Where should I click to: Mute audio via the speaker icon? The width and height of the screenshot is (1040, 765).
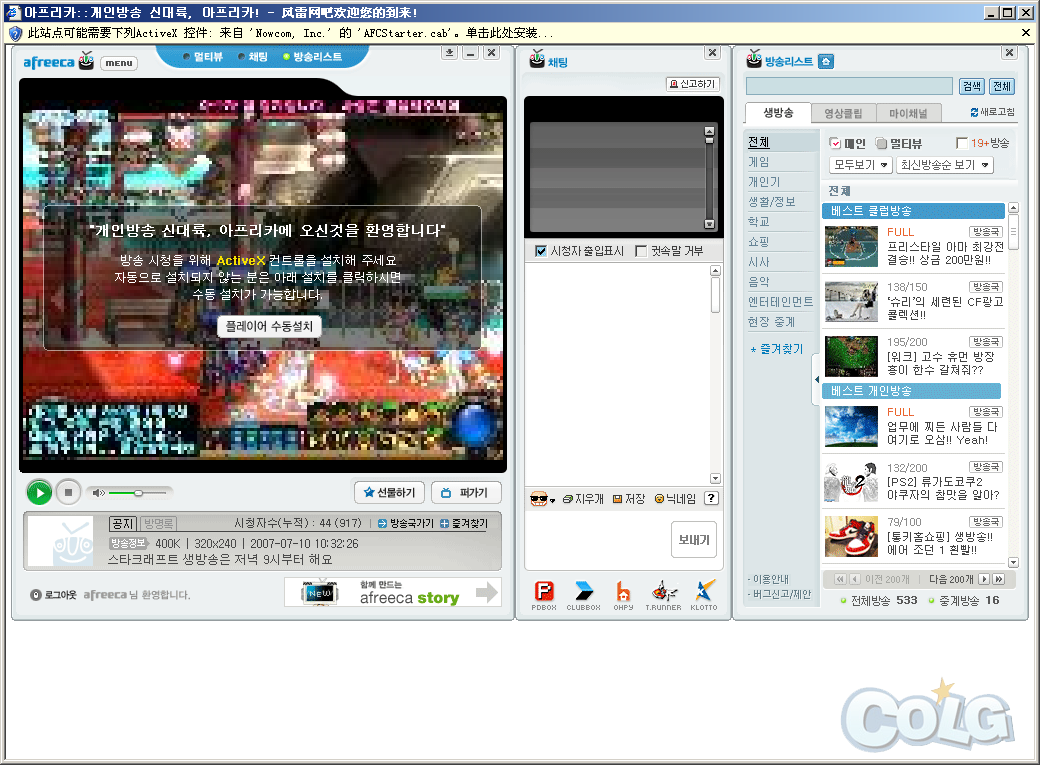pyautogui.click(x=97, y=492)
